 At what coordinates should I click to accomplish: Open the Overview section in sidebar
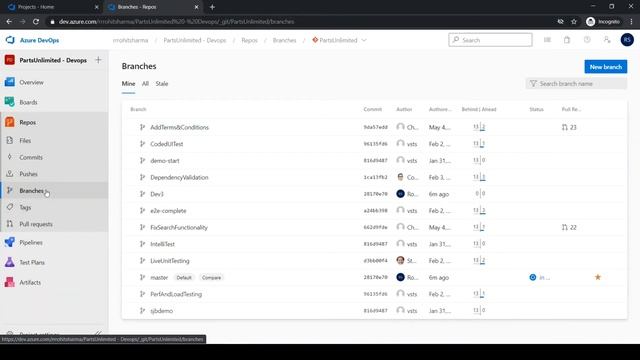(31, 82)
